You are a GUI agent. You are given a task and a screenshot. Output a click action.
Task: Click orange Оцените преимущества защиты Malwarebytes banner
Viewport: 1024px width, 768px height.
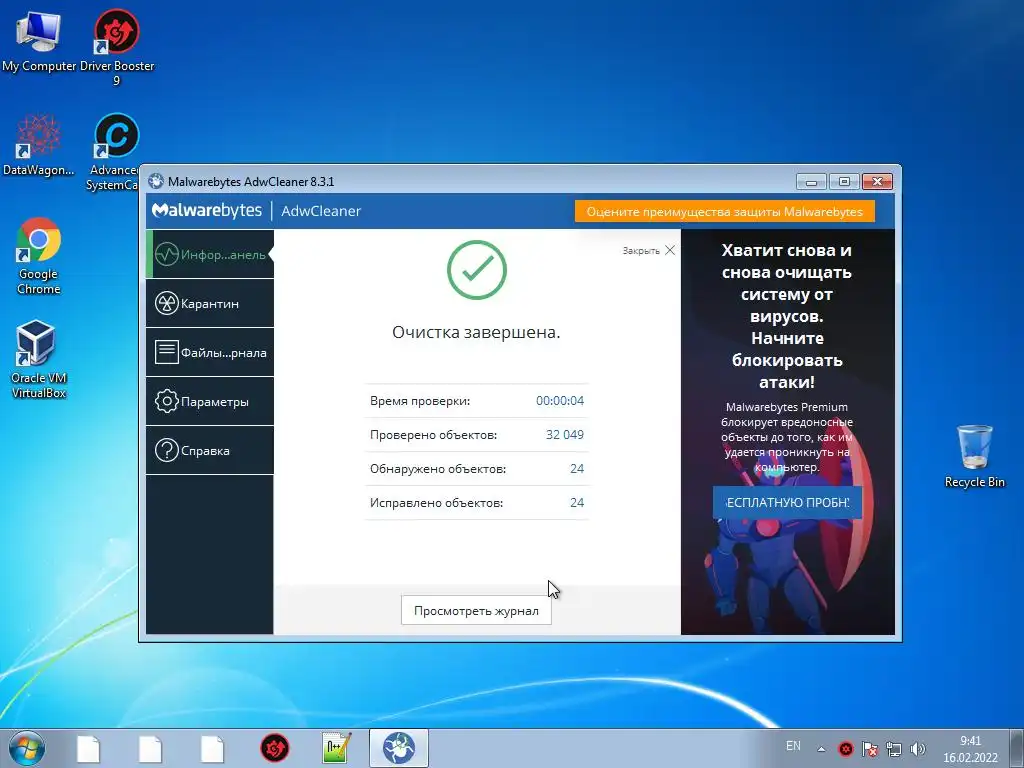pos(724,212)
